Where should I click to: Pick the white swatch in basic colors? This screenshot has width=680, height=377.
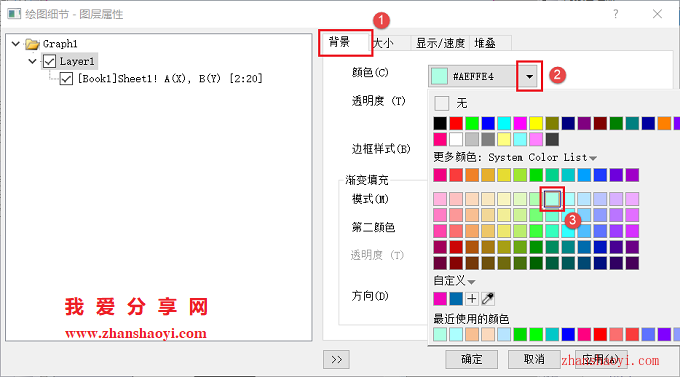point(456,139)
